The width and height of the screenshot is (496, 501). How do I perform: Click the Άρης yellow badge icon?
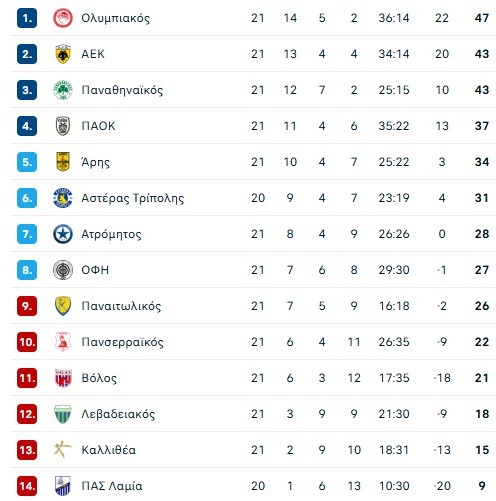point(63,162)
